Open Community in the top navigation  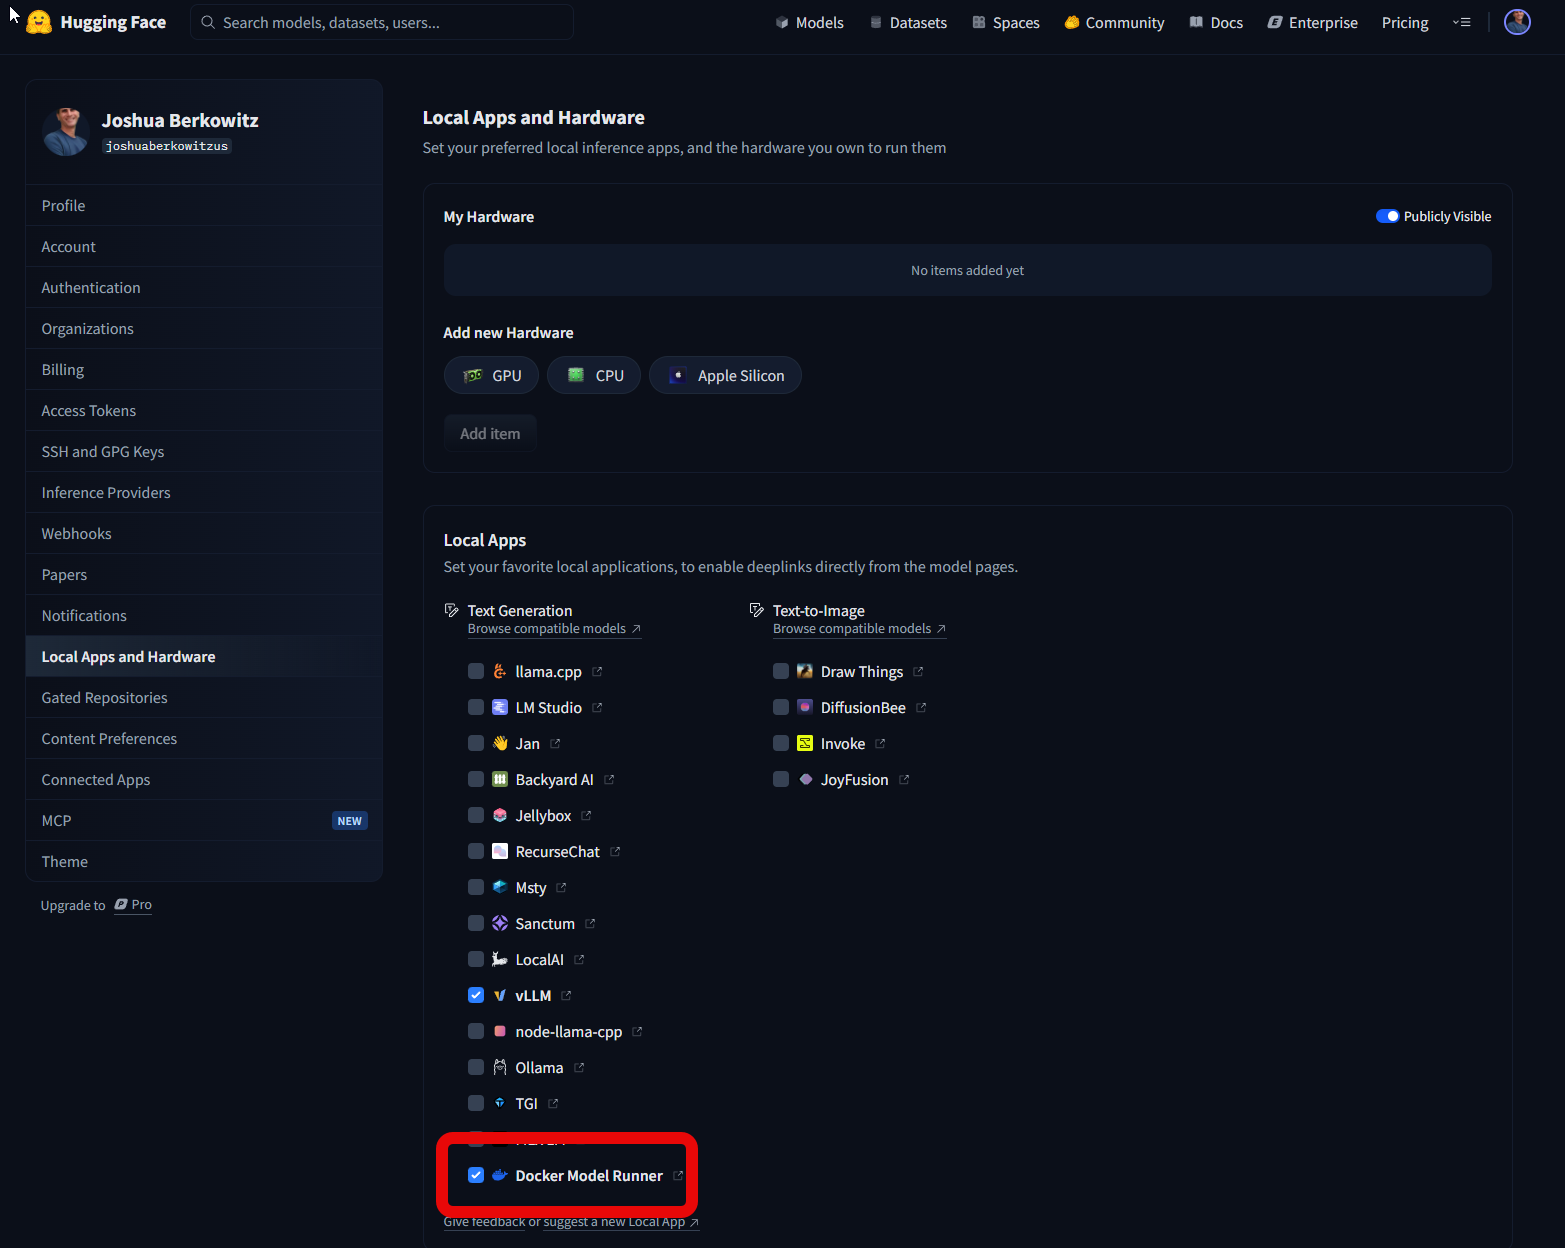coord(1114,22)
